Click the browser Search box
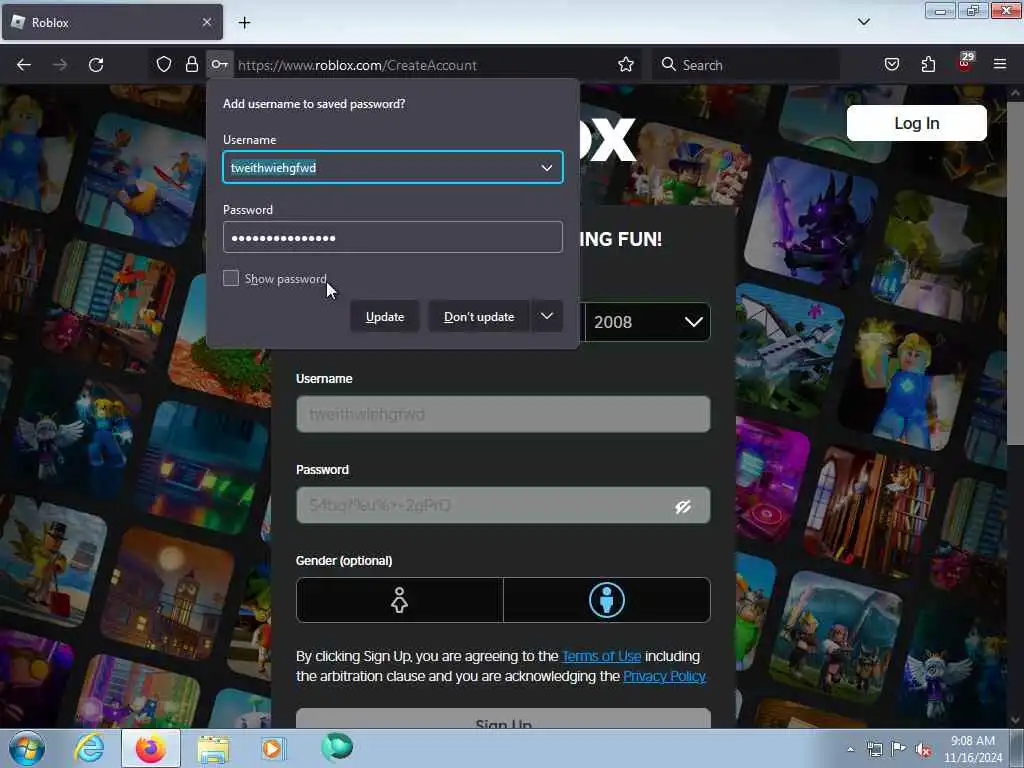1024x768 pixels. [x=746, y=65]
